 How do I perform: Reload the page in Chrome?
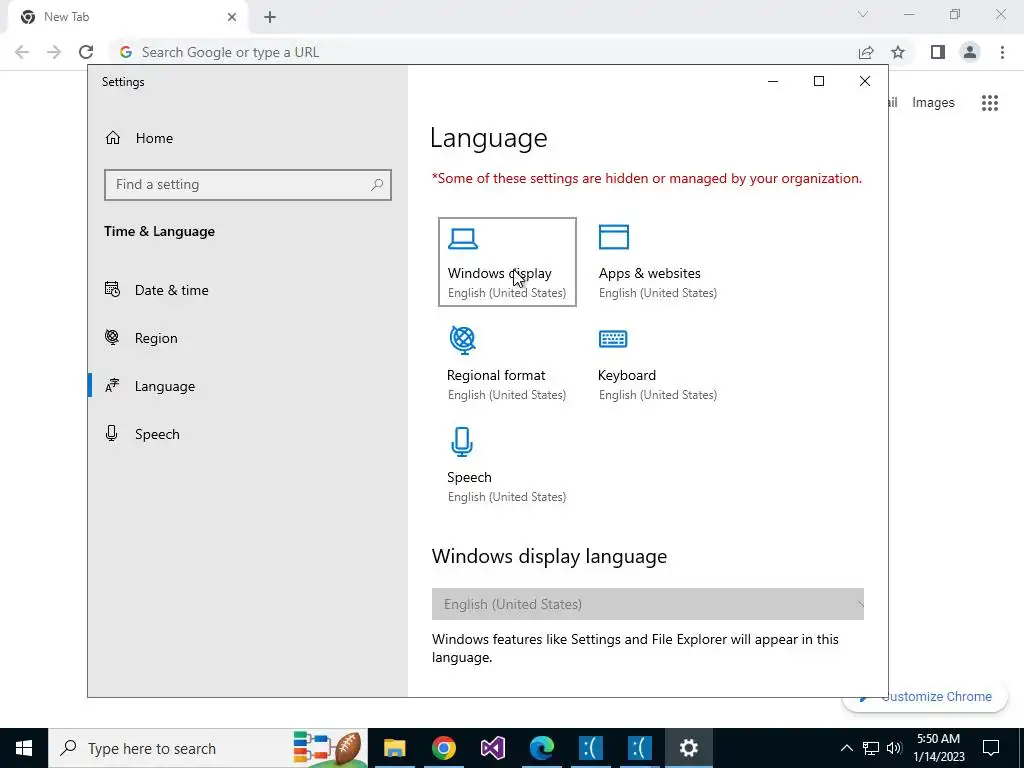click(86, 52)
